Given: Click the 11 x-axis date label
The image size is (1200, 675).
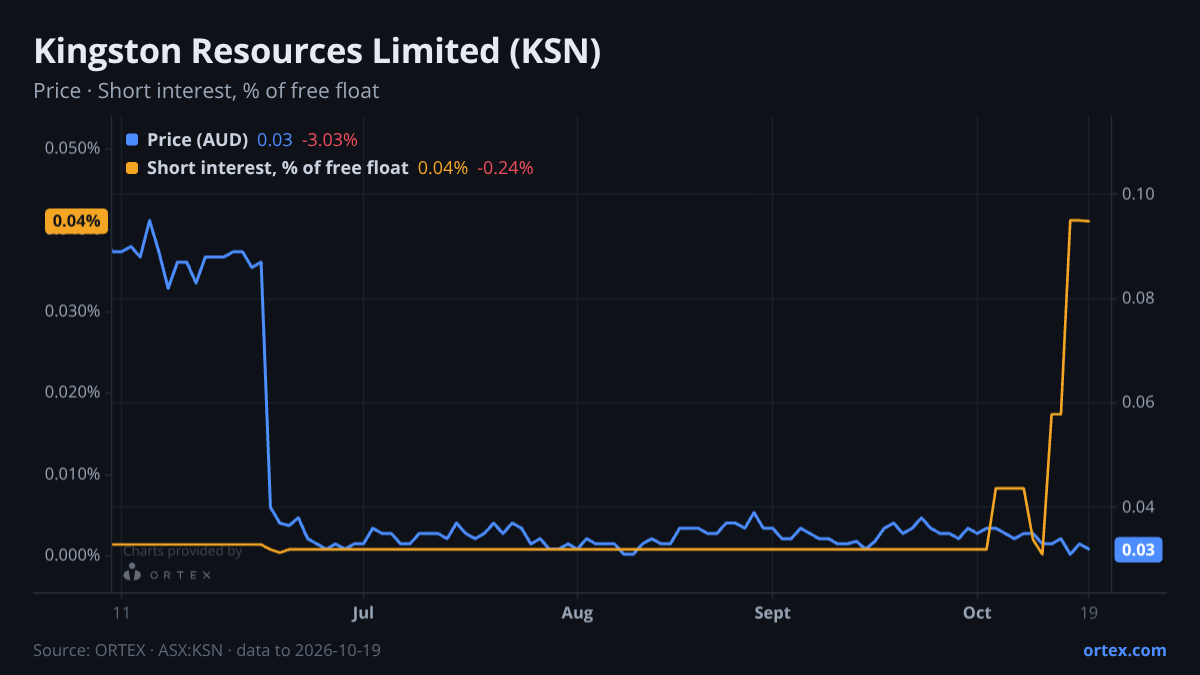Looking at the screenshot, I should pos(122,613).
